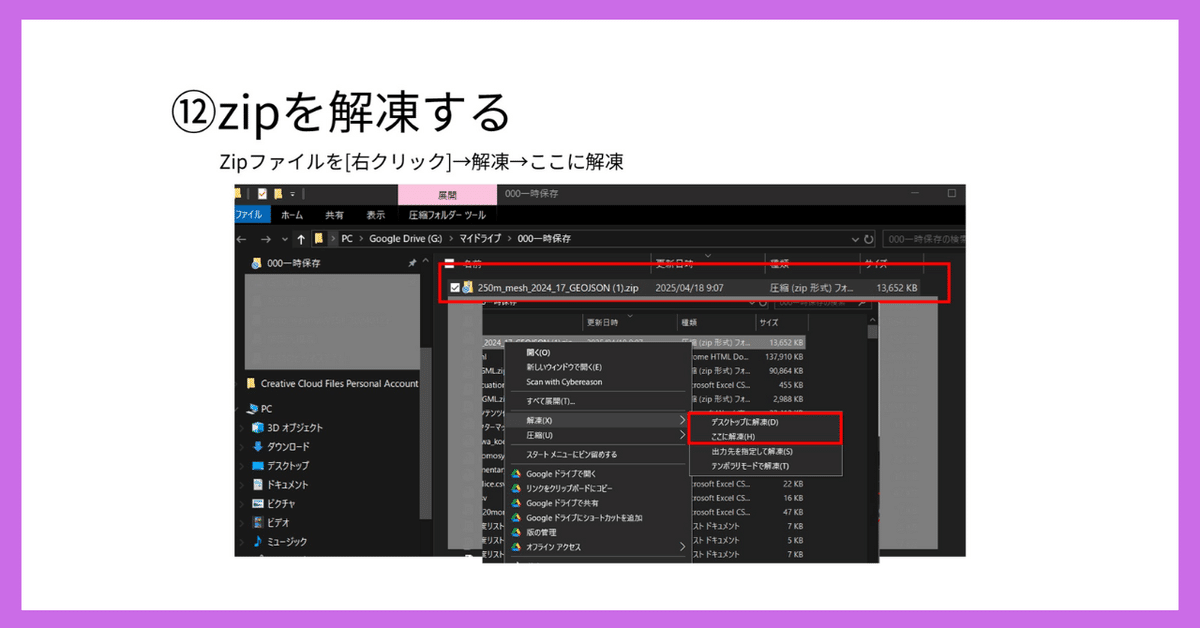Screen dimensions: 1200x628
Task: Click the sort chevron on 更新日時 column
Action: click(x=706, y=255)
